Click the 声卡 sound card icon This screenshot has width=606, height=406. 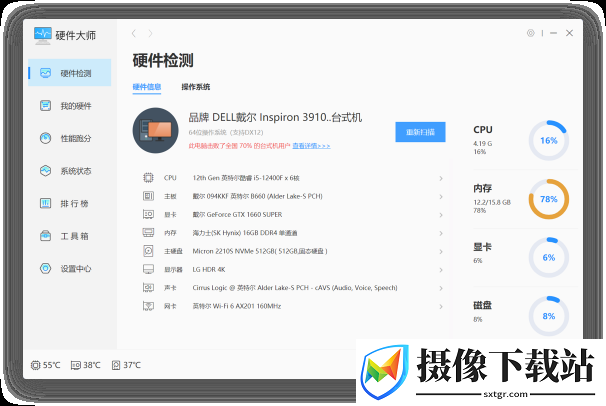coord(148,287)
